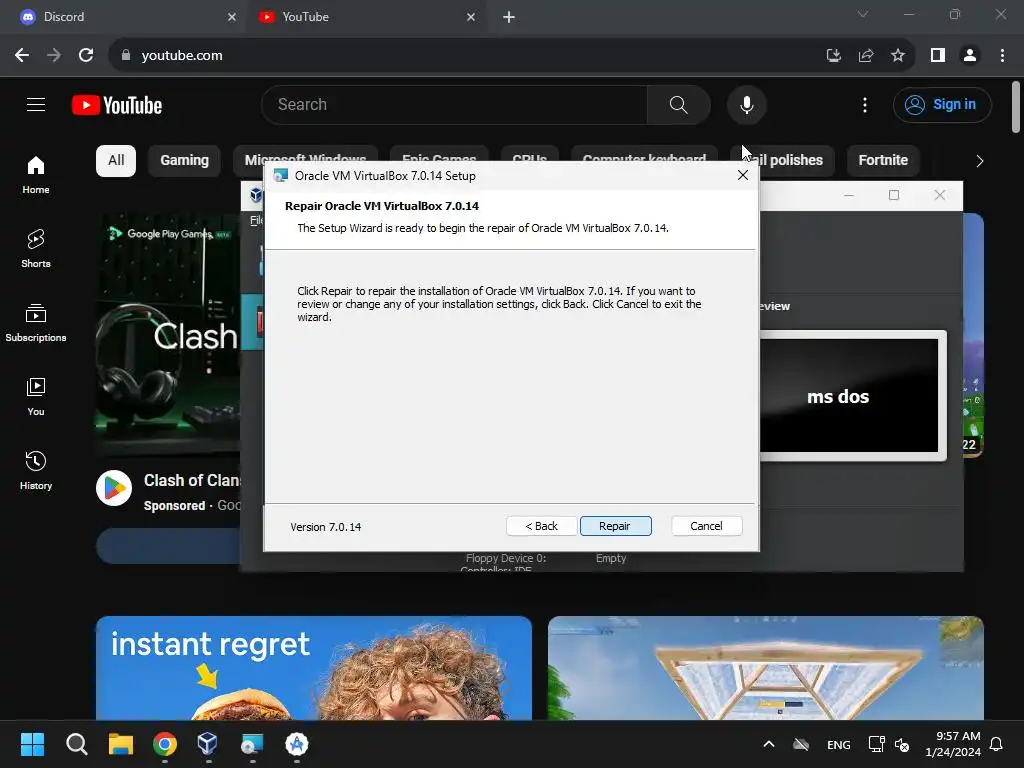Click the YouTube logo
This screenshot has height=768, width=1024.
pyautogui.click(x=117, y=105)
